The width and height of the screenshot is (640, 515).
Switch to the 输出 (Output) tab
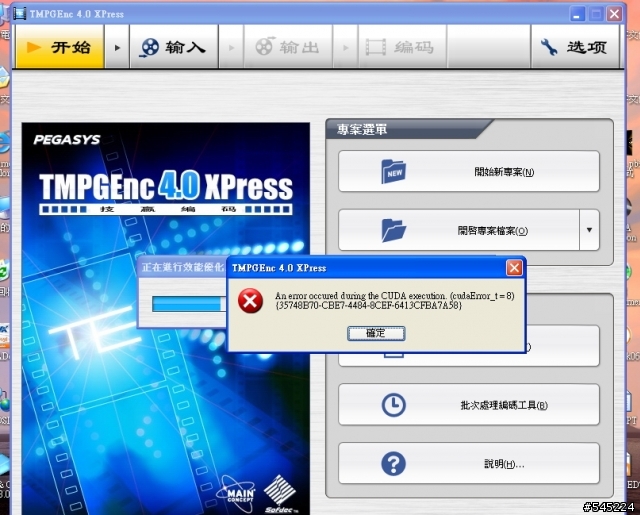click(x=288, y=47)
